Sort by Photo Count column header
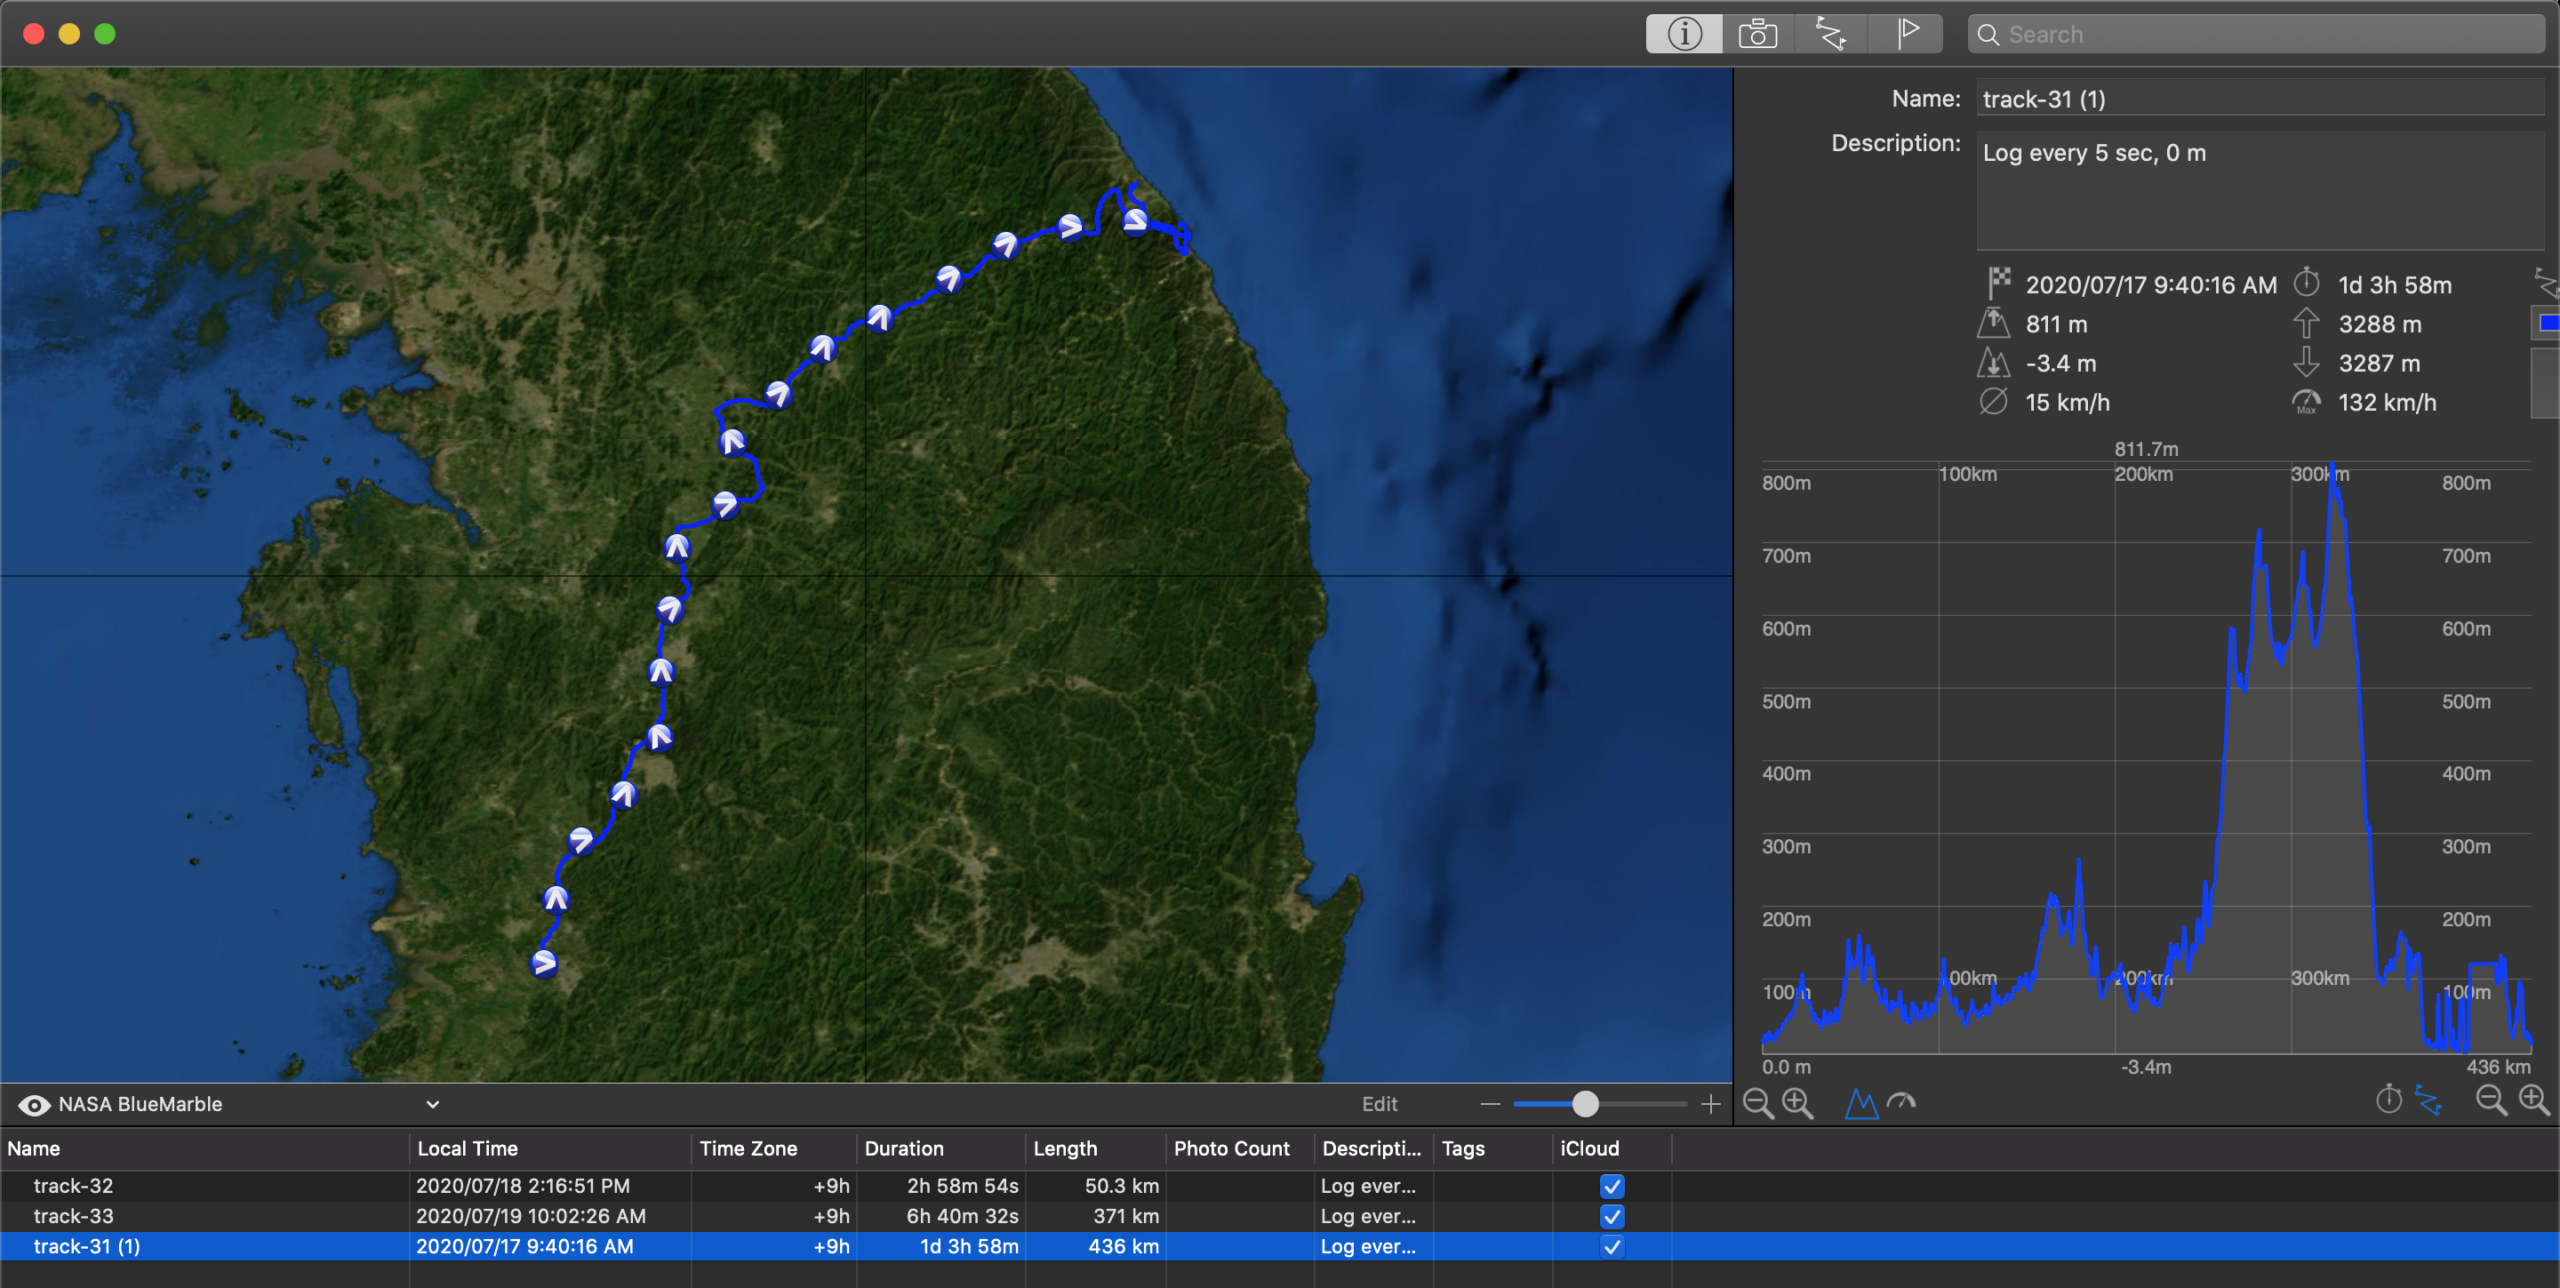The image size is (2560, 1288). 1240,1149
